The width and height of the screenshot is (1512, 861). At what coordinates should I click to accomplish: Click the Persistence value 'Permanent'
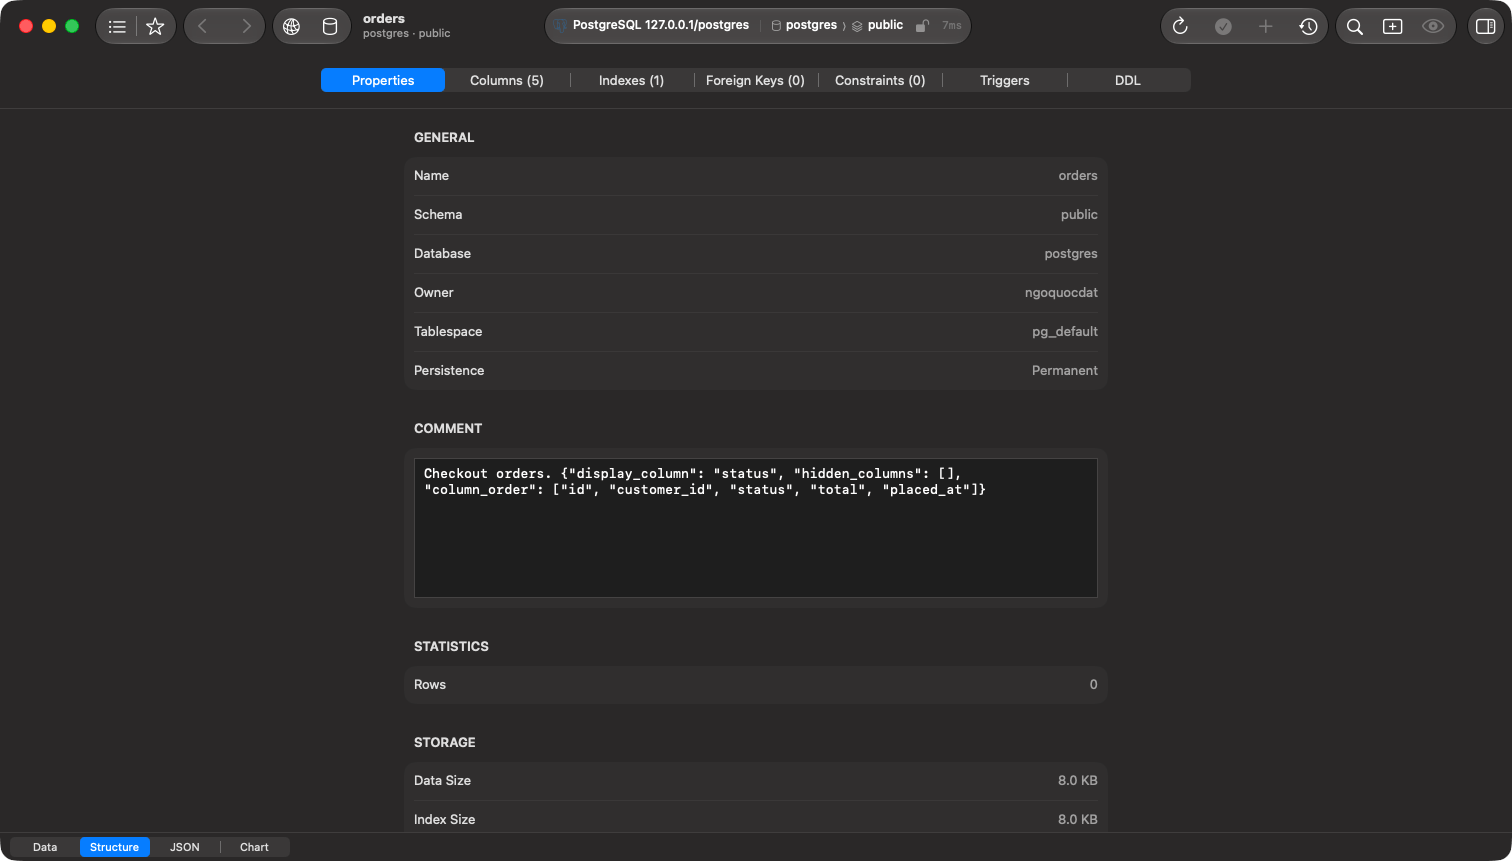tap(1065, 370)
